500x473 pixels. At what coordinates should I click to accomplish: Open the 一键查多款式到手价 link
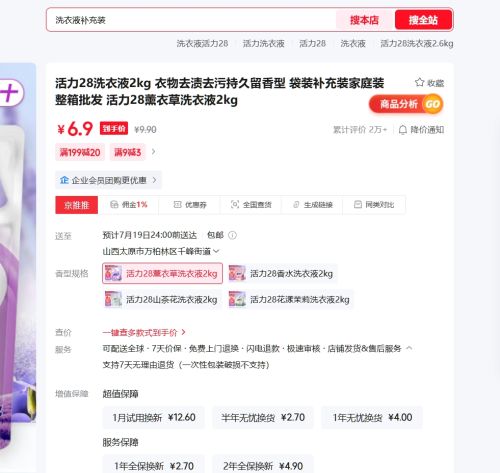pos(144,332)
